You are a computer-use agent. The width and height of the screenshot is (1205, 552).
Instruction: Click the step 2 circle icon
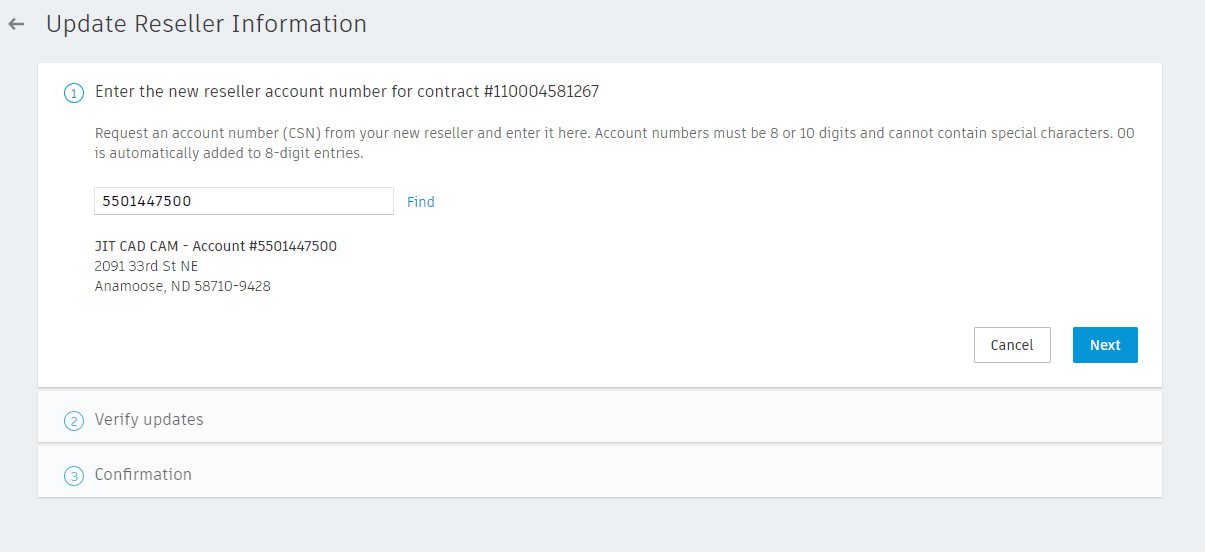[74, 421]
